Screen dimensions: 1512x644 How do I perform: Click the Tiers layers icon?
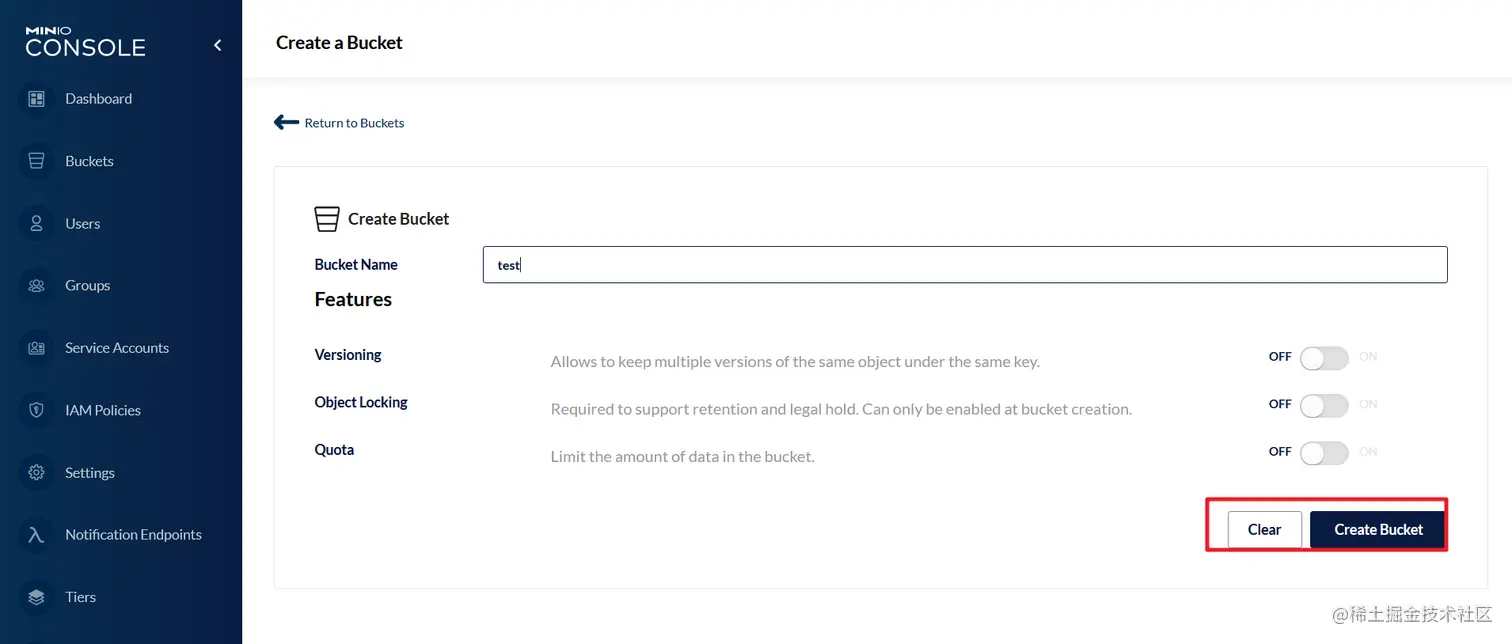[x=37, y=597]
